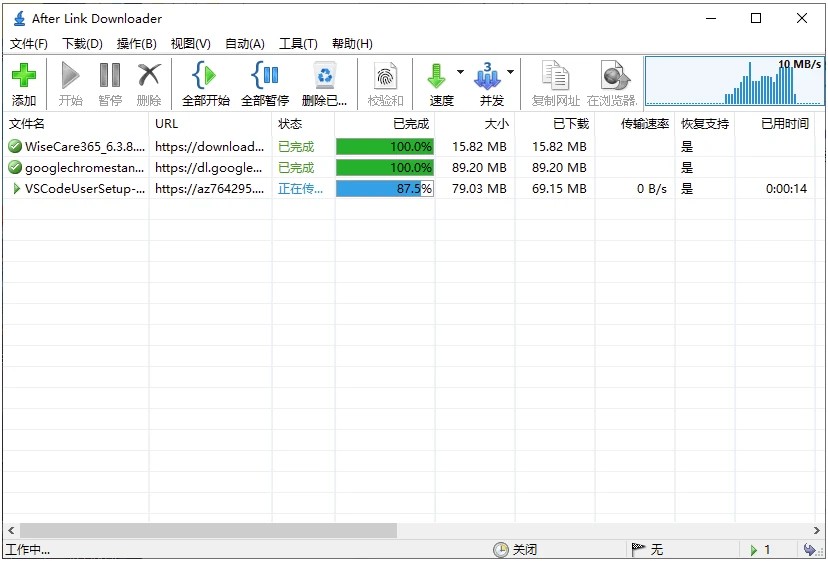Click the green play count icon in status bar
The height and width of the screenshot is (561, 828).
tap(754, 550)
